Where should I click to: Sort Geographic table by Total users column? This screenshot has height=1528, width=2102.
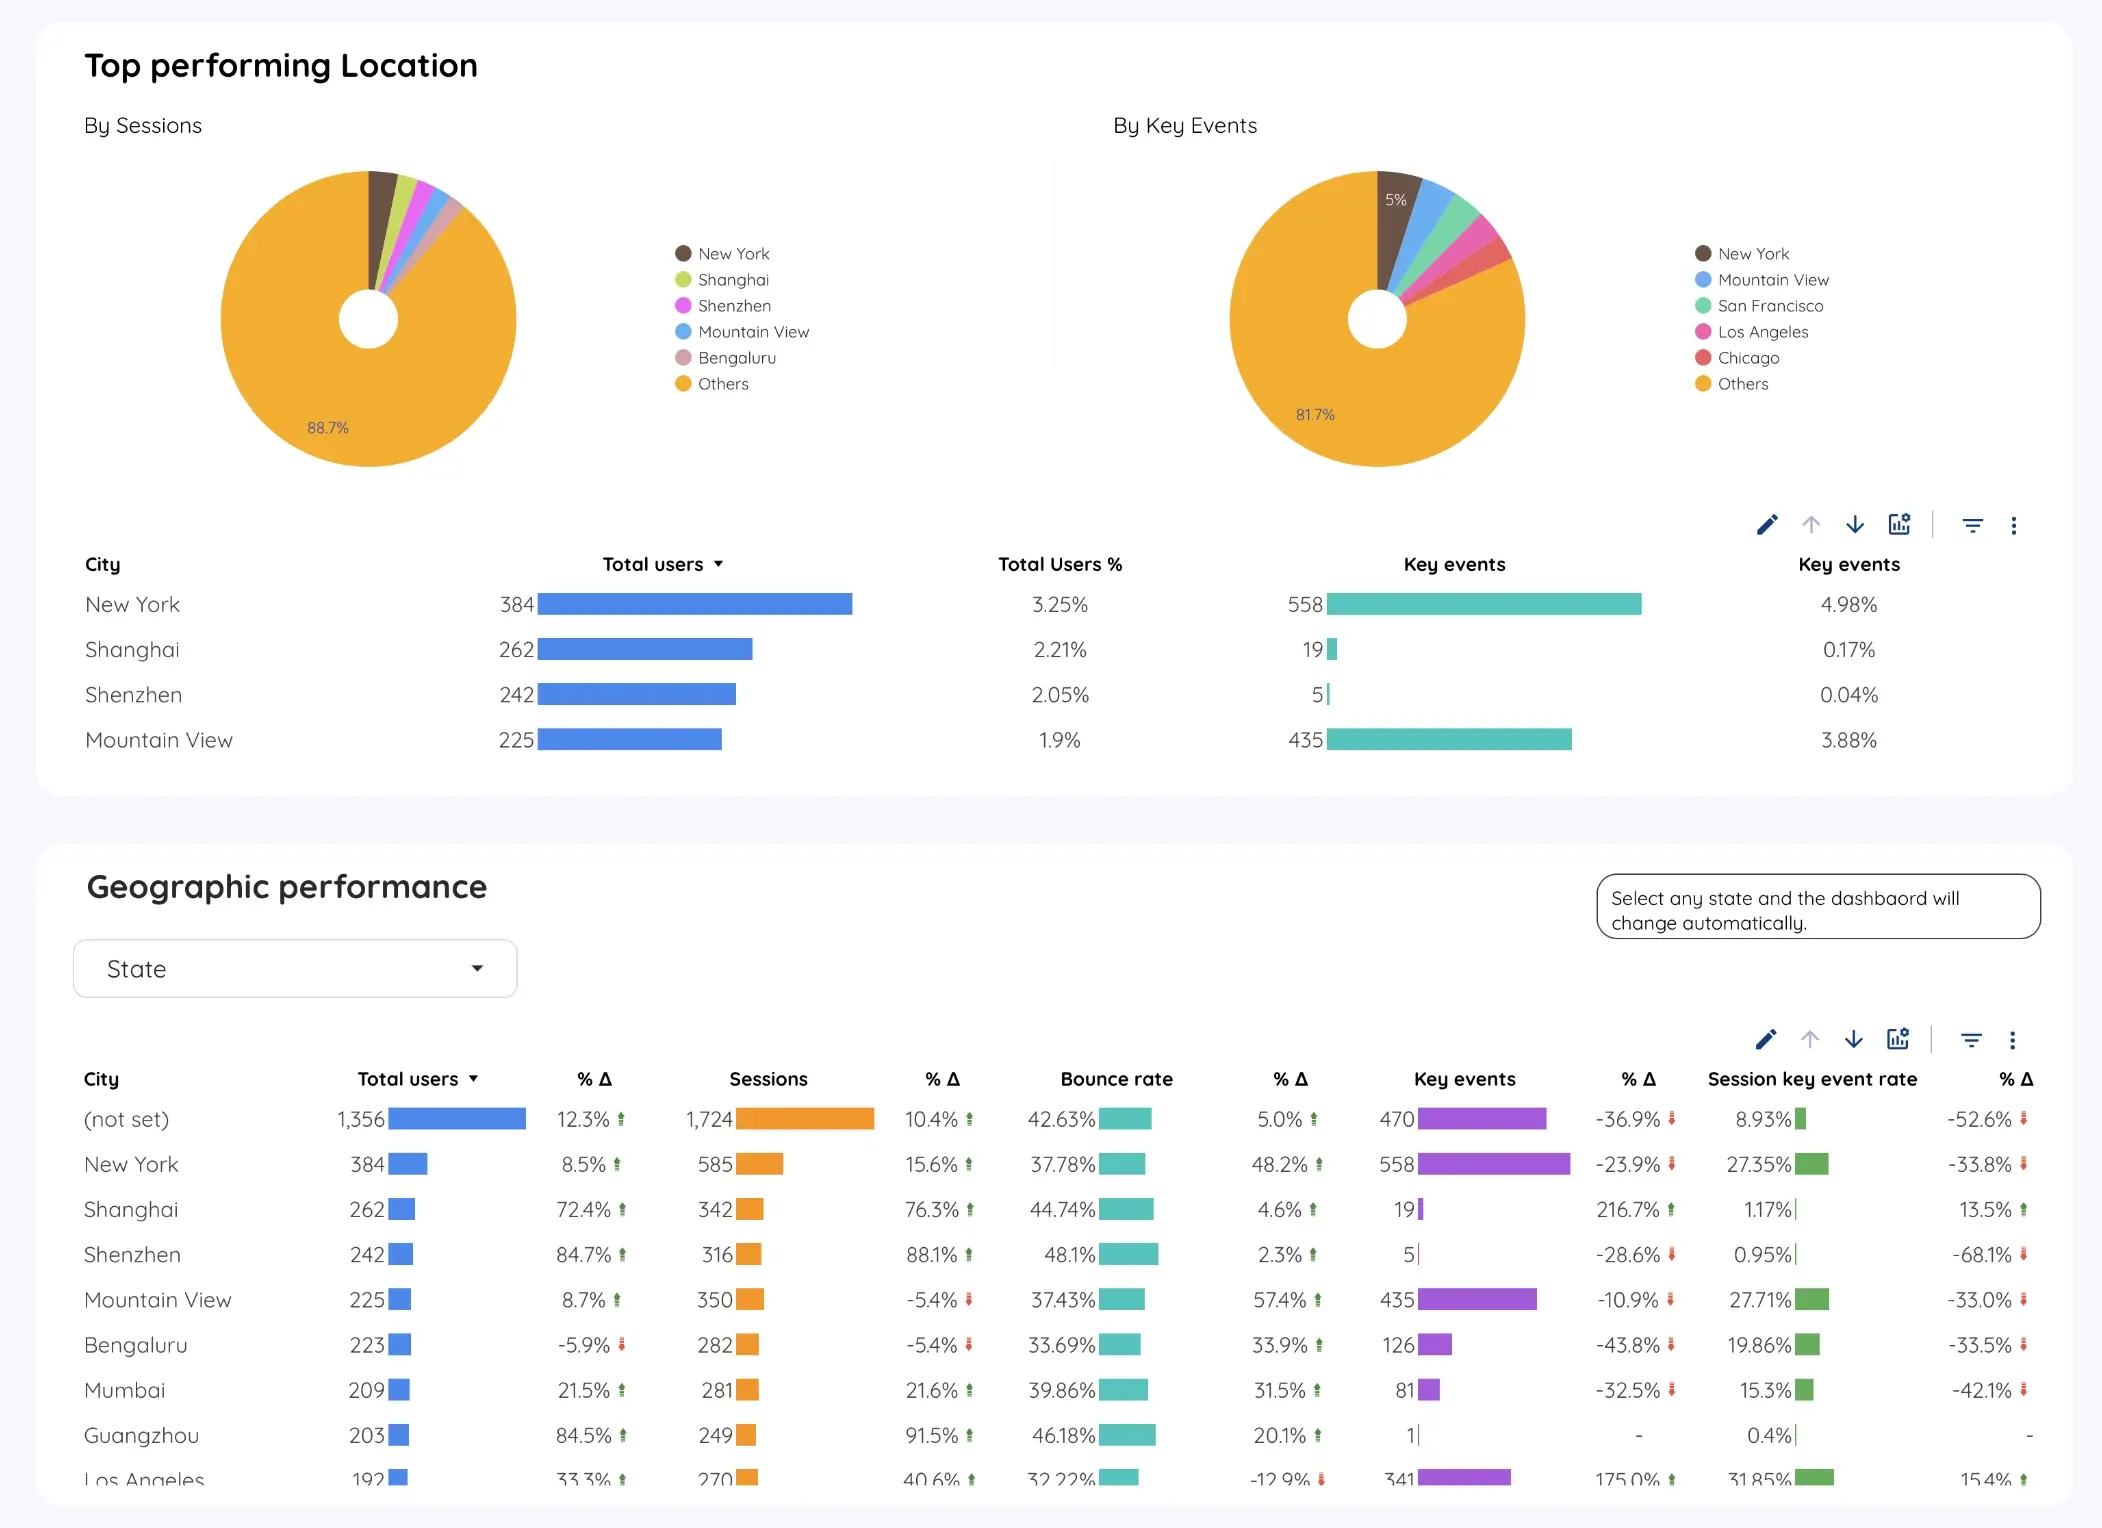[x=418, y=1079]
